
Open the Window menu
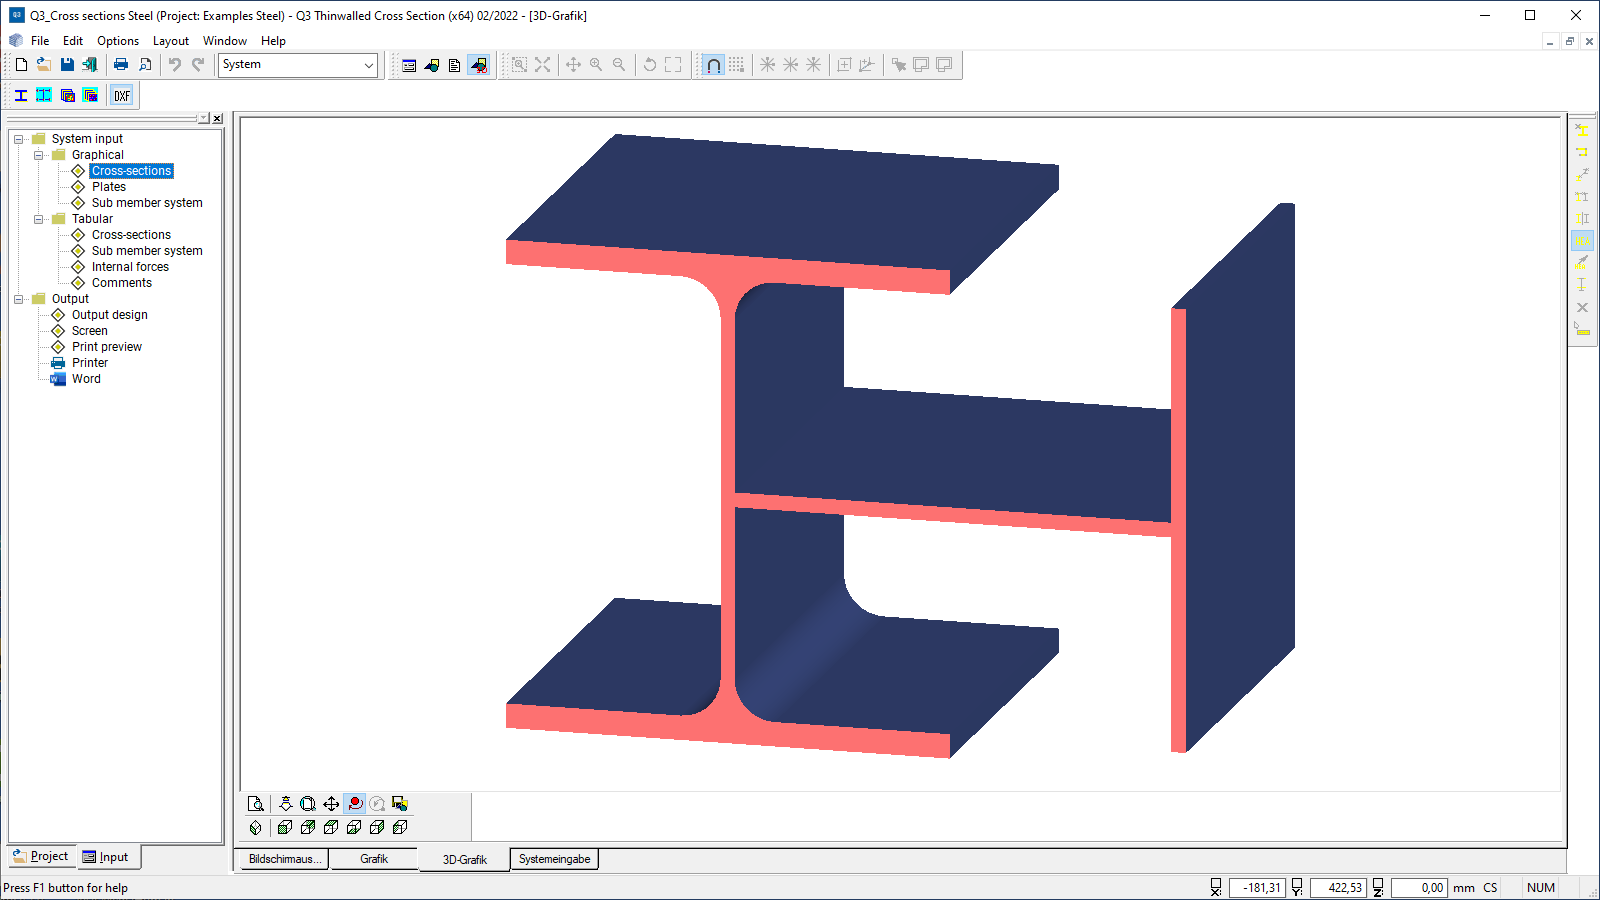tap(225, 41)
